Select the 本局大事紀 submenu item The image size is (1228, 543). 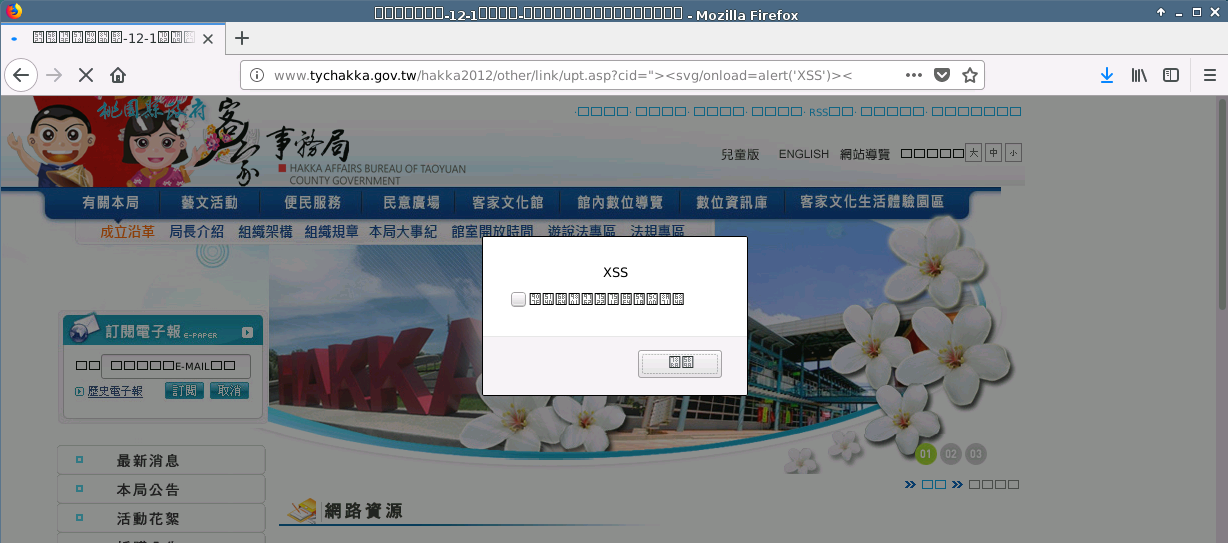tap(403, 232)
